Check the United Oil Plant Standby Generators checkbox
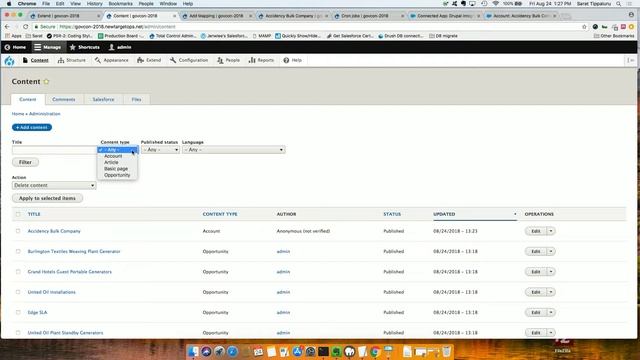This screenshot has width=640, height=360. 18,333
